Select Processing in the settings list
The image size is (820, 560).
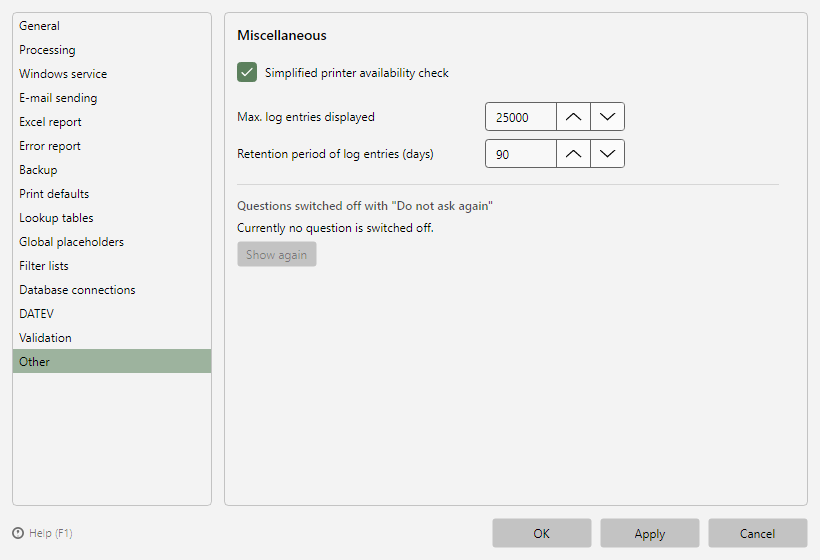point(112,50)
